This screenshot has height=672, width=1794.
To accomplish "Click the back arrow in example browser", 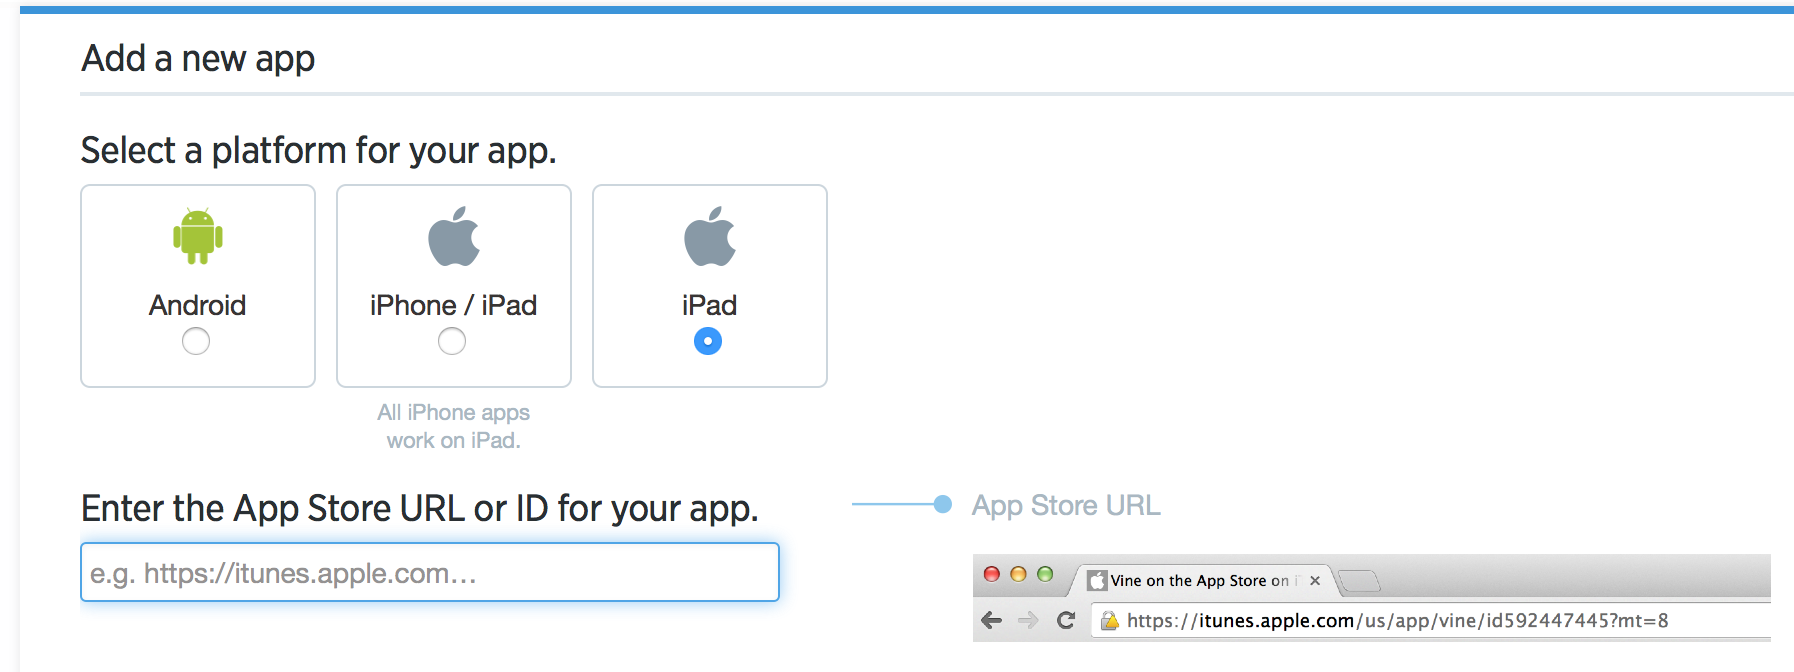I will point(992,620).
